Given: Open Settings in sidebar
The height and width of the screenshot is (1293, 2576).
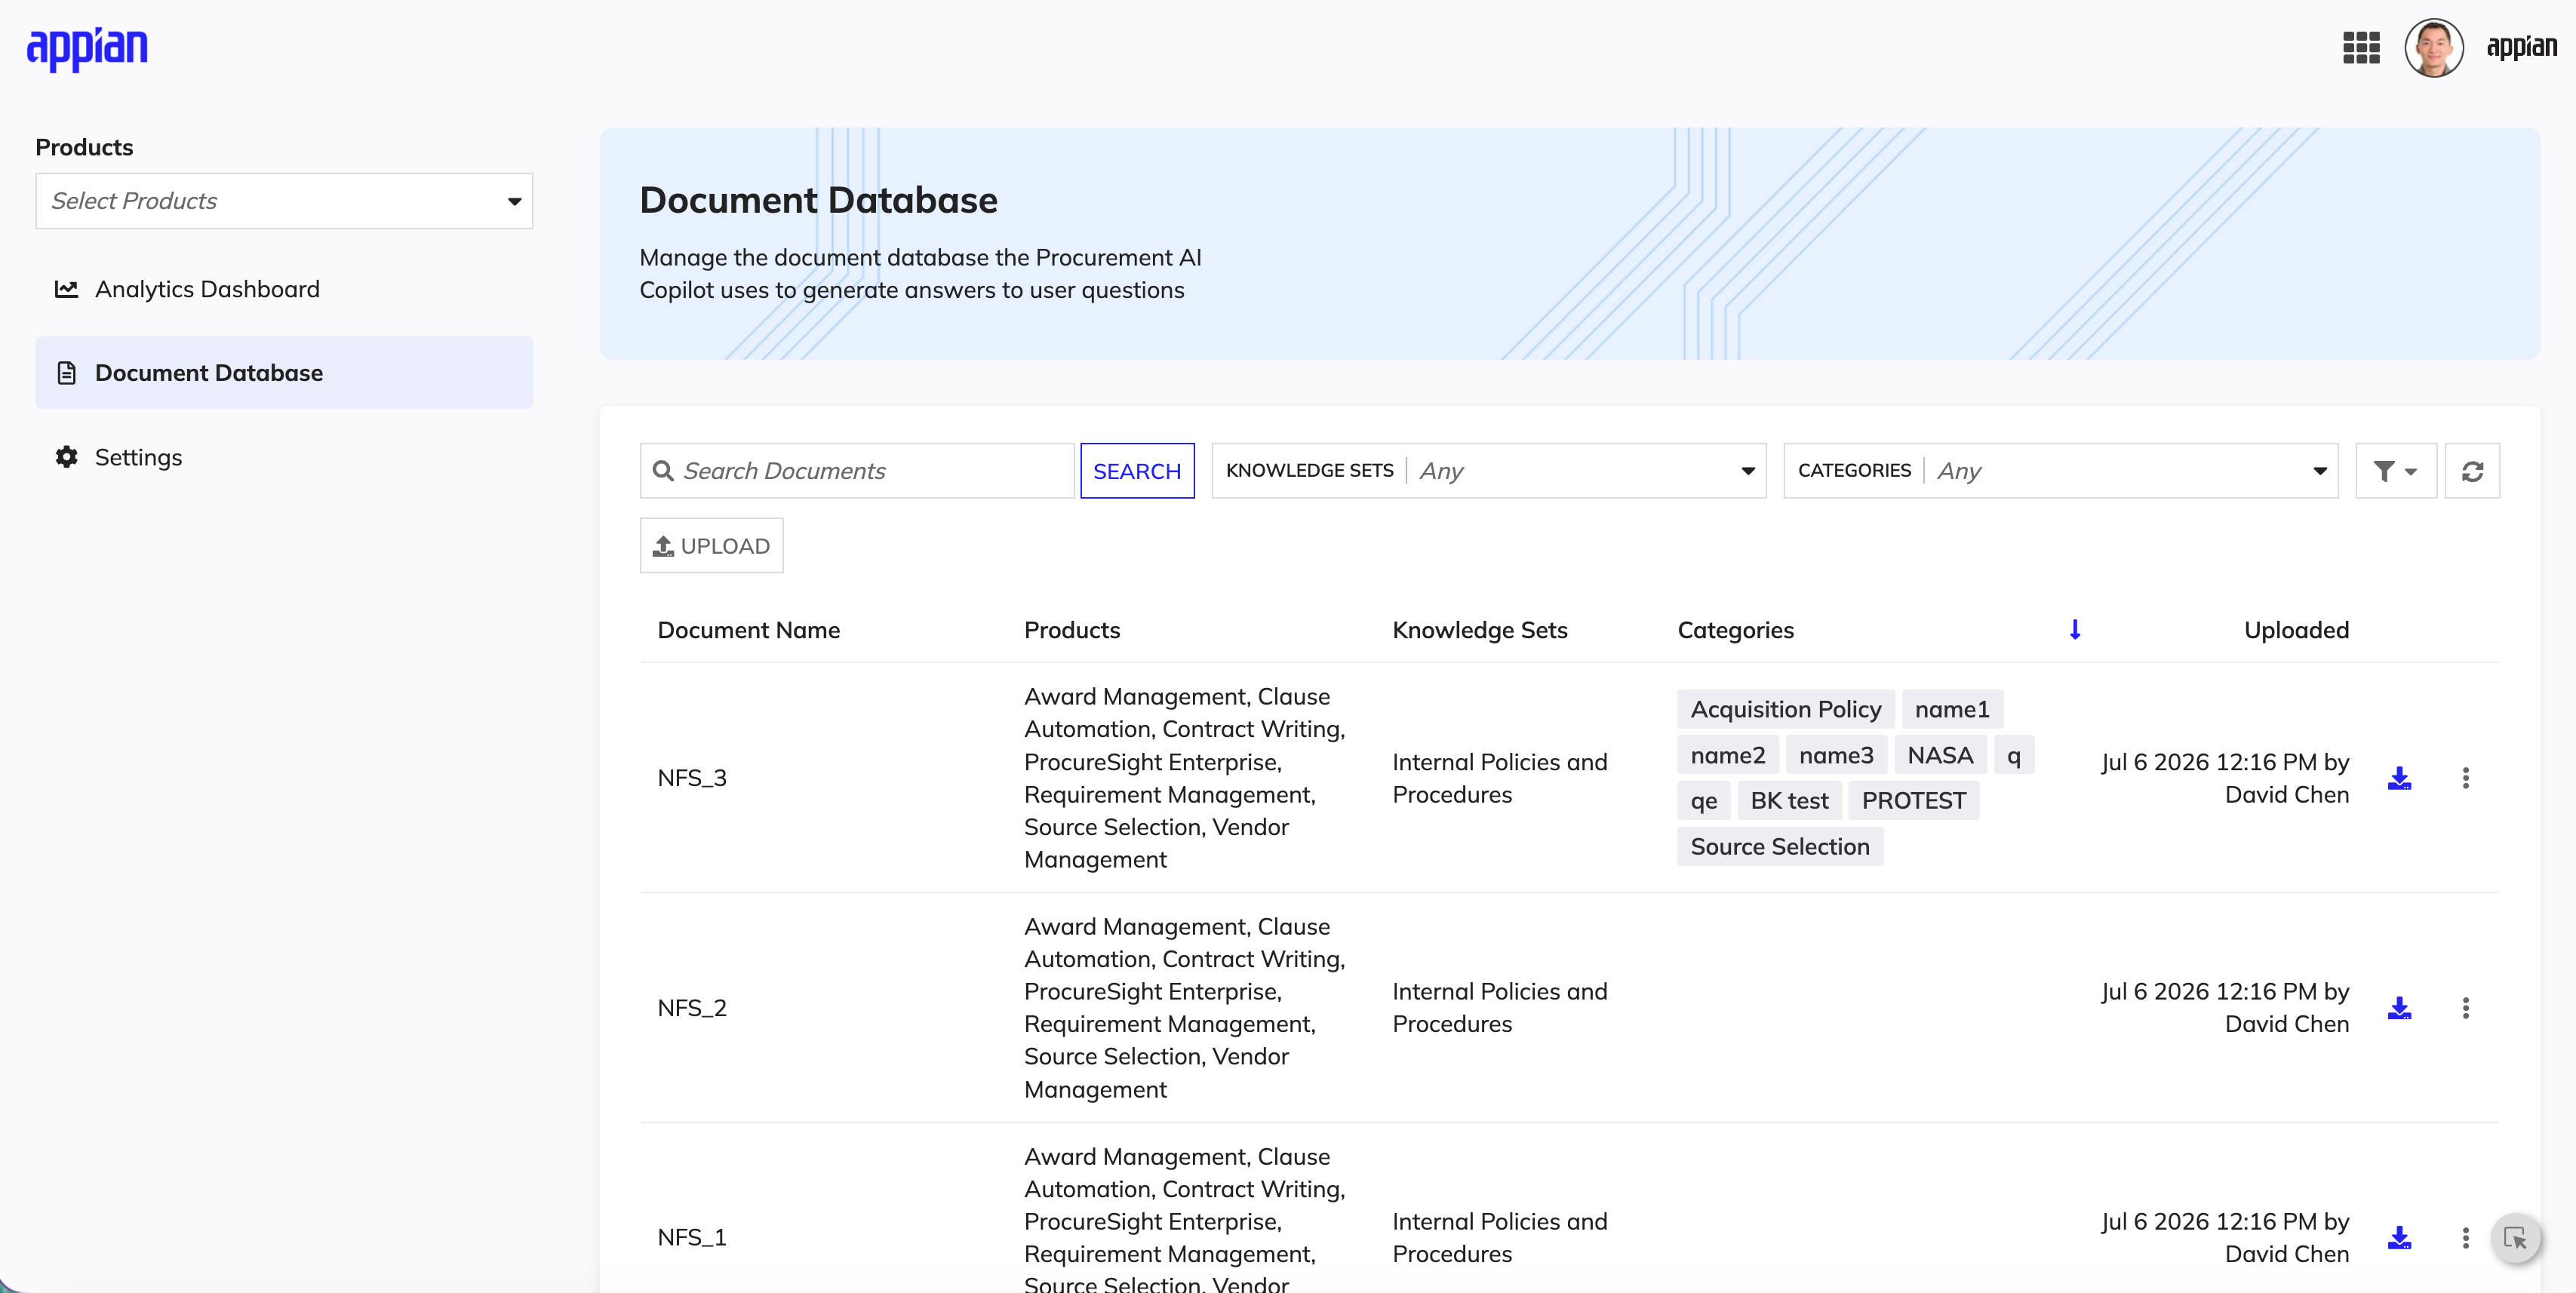Looking at the screenshot, I should pos(284,457).
